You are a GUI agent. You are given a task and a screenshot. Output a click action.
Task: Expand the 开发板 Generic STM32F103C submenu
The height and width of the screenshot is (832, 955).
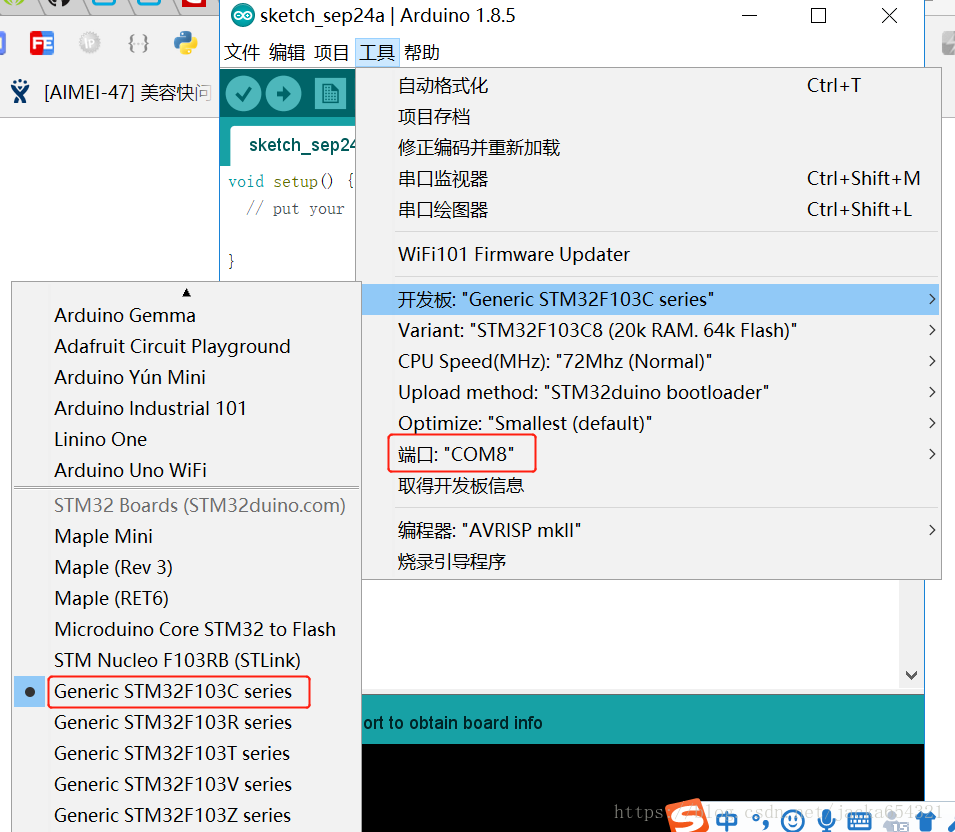(x=649, y=299)
